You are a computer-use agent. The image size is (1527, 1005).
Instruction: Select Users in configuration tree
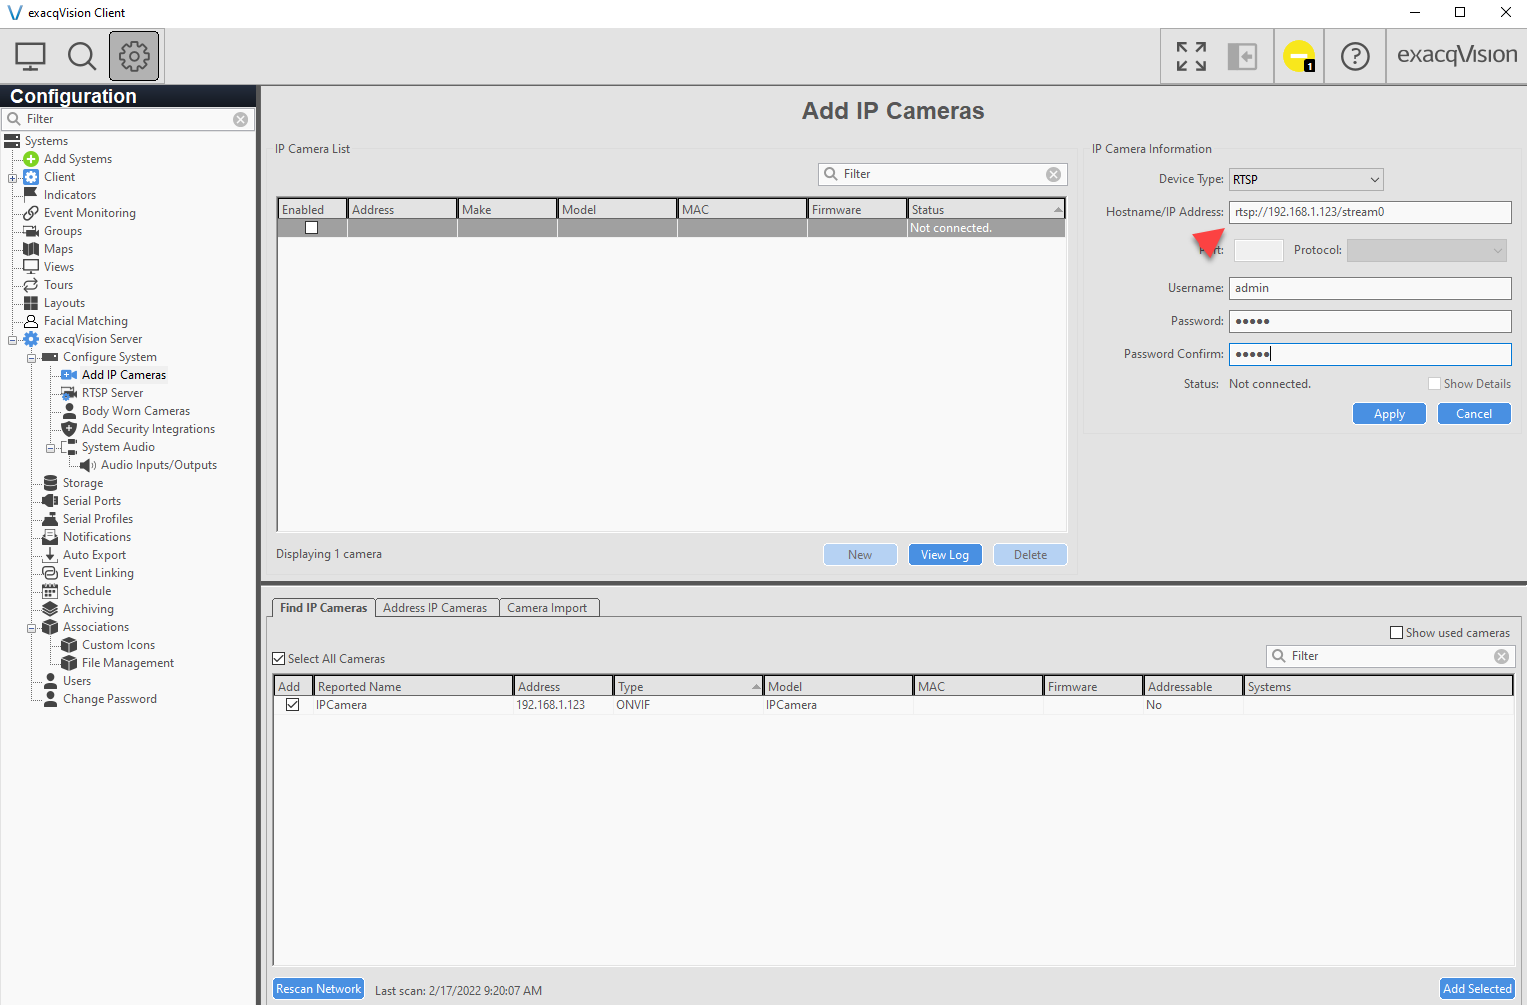(x=76, y=681)
